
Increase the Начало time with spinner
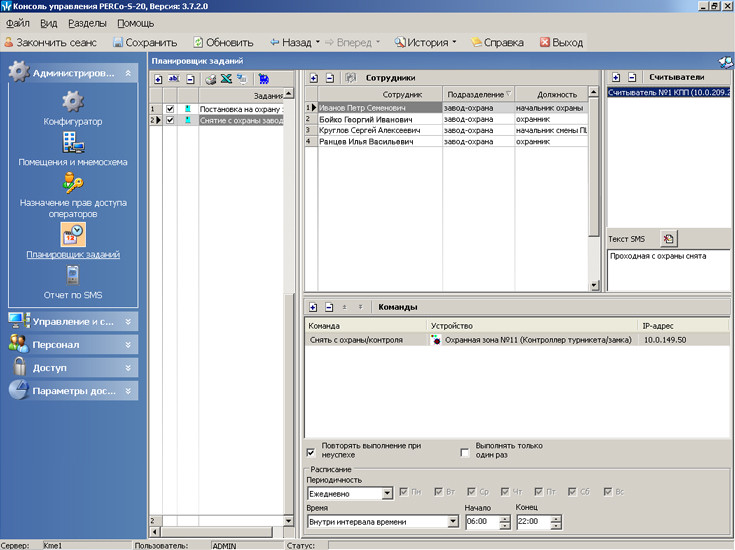point(504,519)
